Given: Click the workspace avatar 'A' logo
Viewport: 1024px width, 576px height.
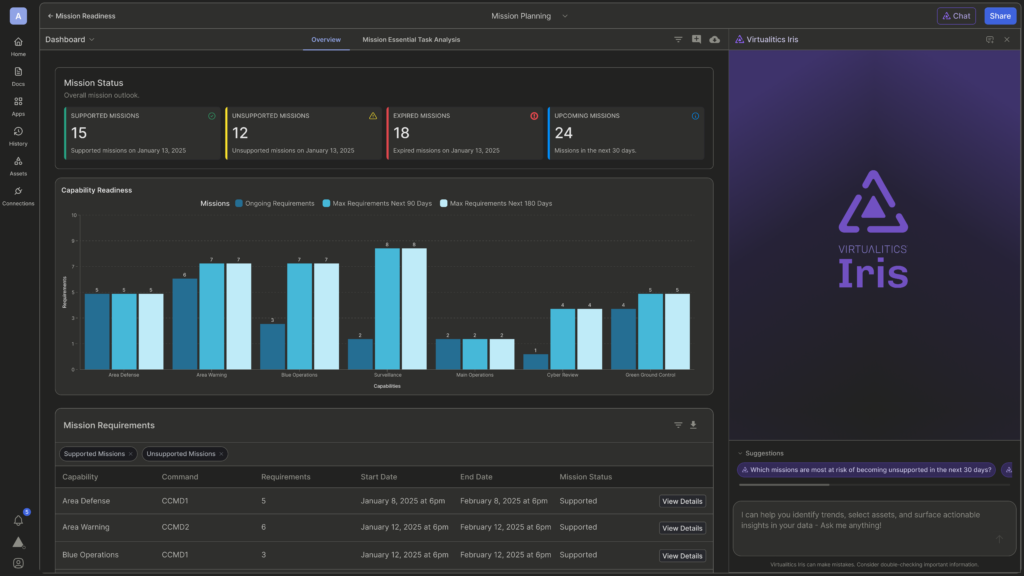Looking at the screenshot, I should (18, 16).
